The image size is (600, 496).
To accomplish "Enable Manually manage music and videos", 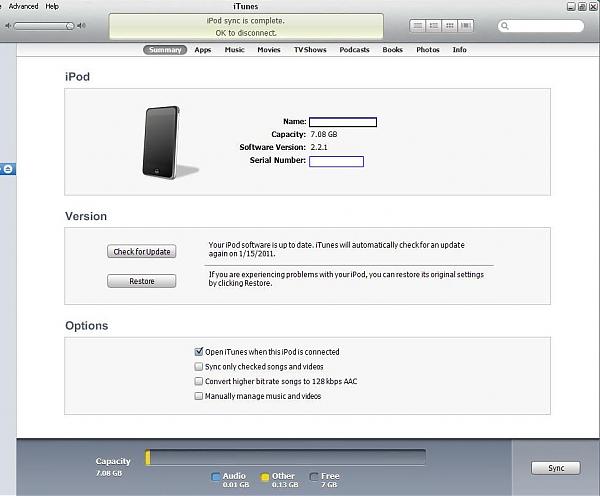I will point(199,396).
